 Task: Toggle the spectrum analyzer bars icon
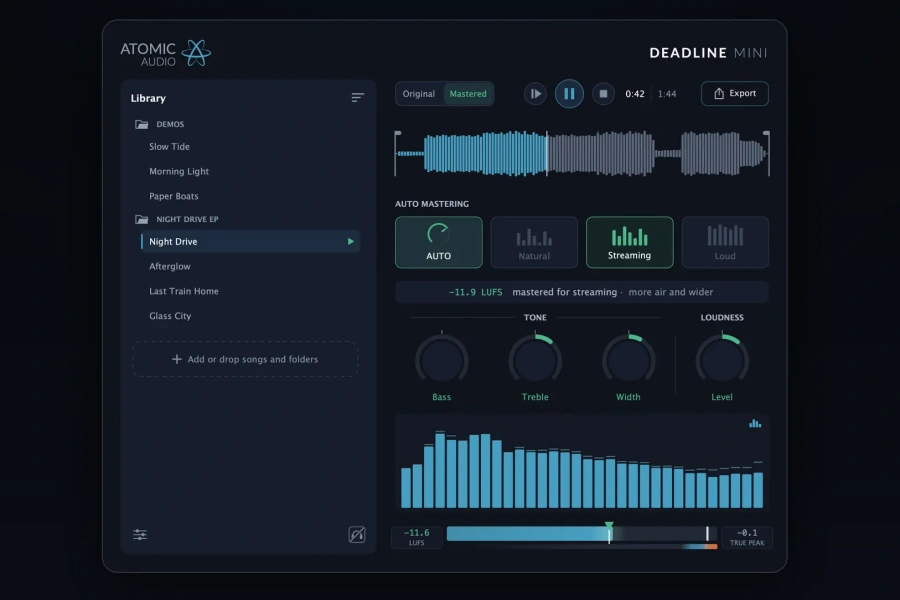point(755,424)
